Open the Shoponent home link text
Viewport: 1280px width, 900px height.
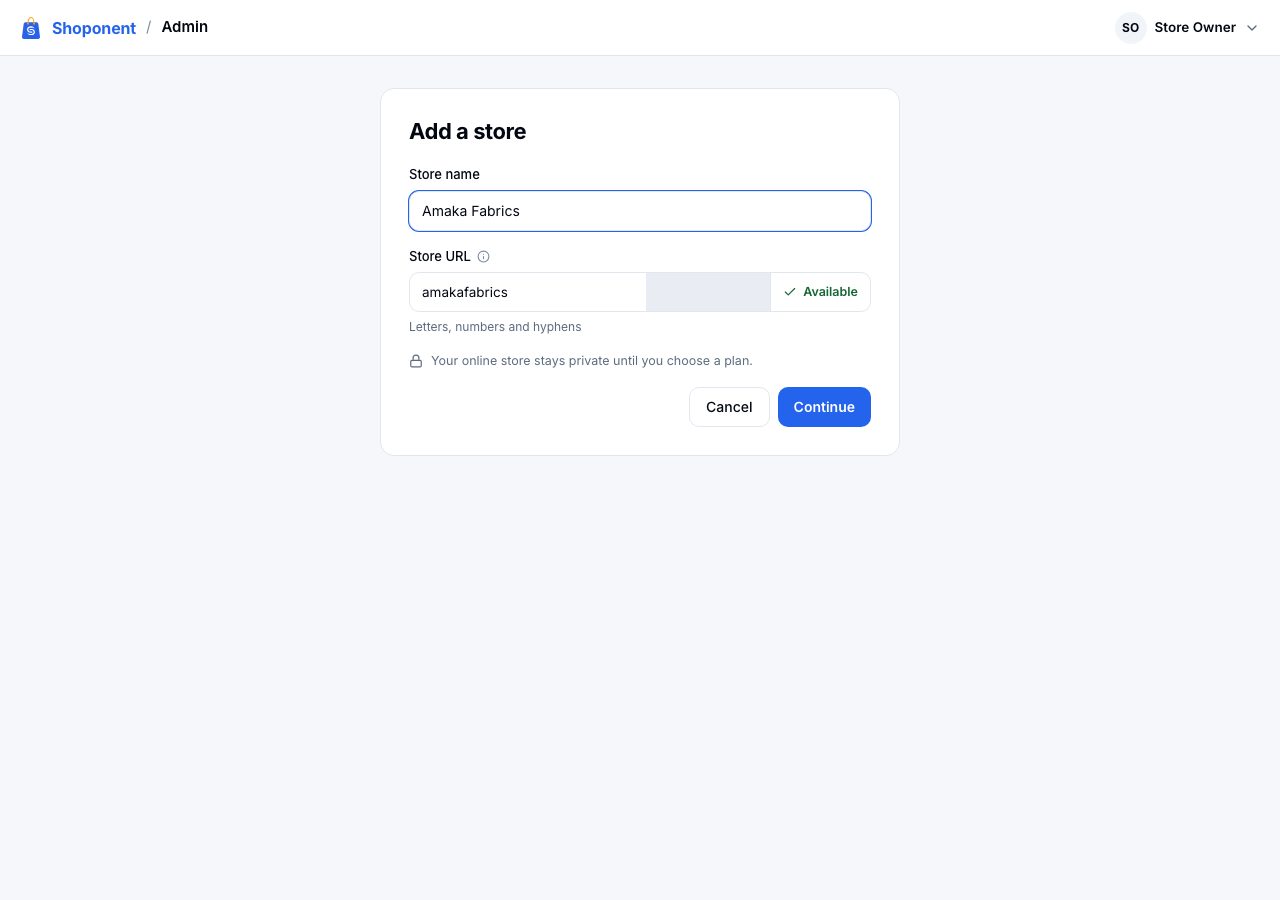94,28
